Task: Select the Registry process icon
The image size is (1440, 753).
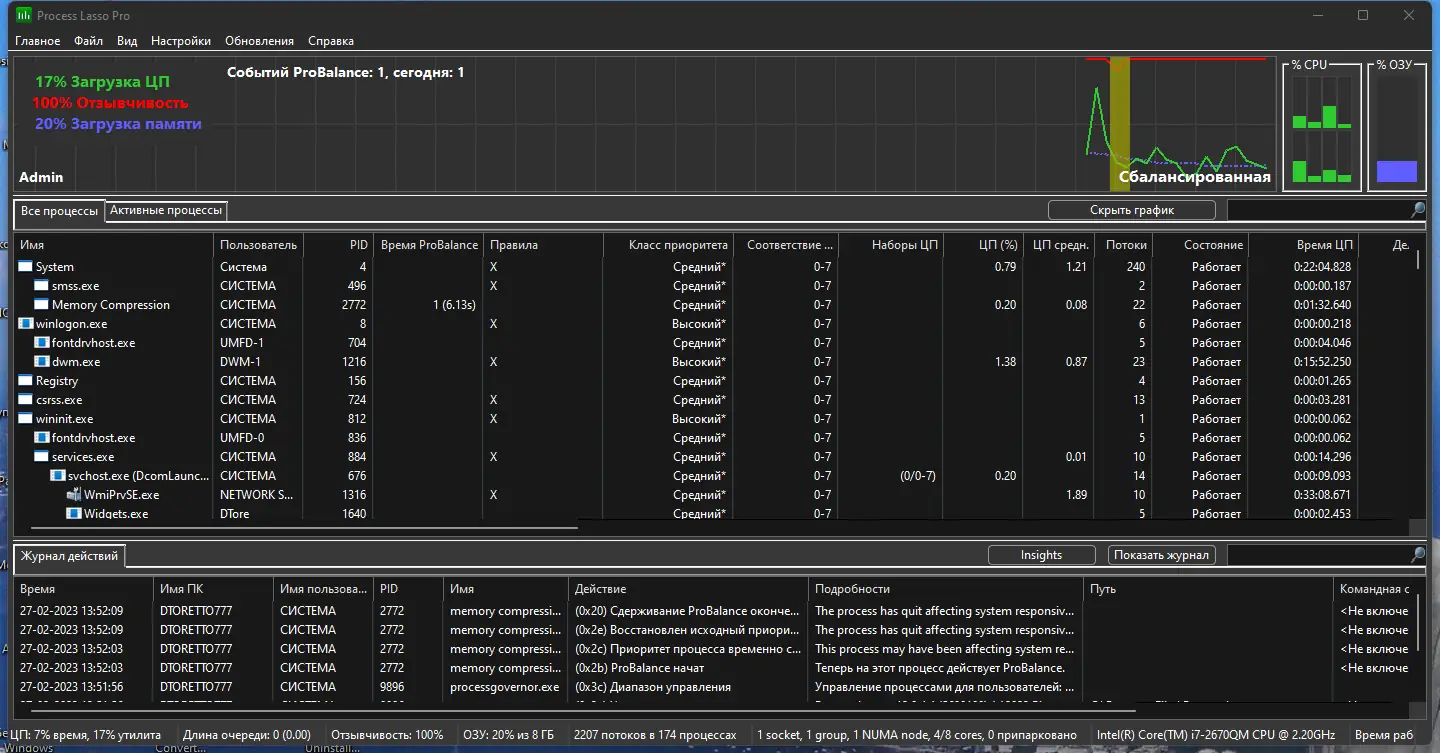Action: tap(26, 381)
